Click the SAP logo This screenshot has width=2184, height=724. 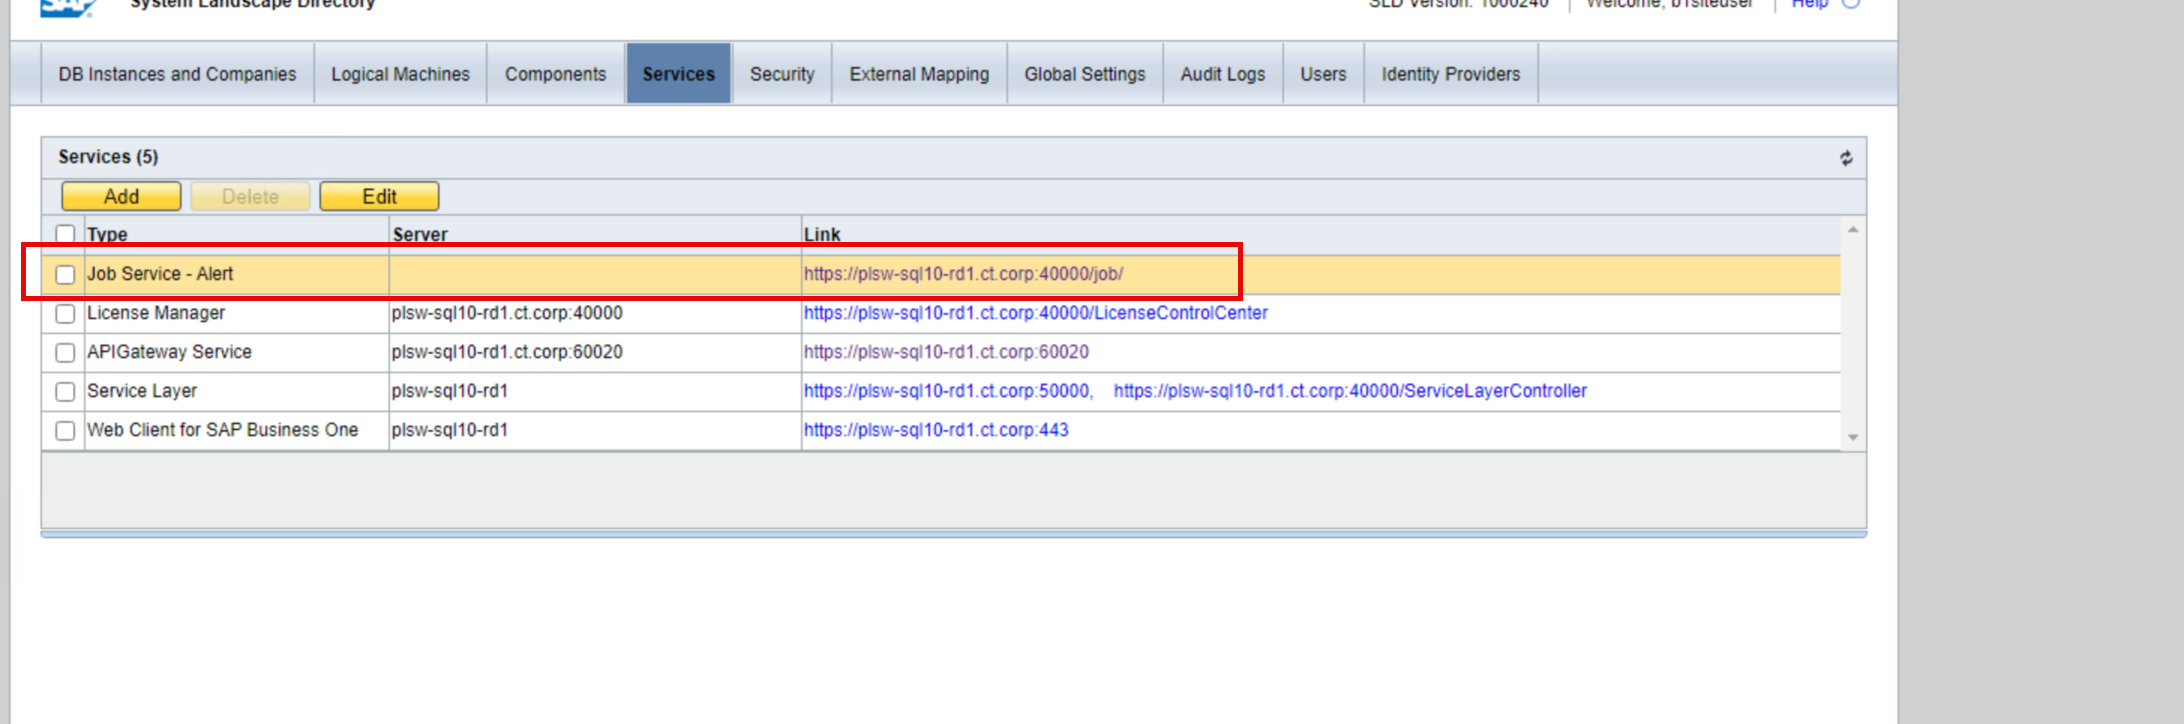pos(67,6)
